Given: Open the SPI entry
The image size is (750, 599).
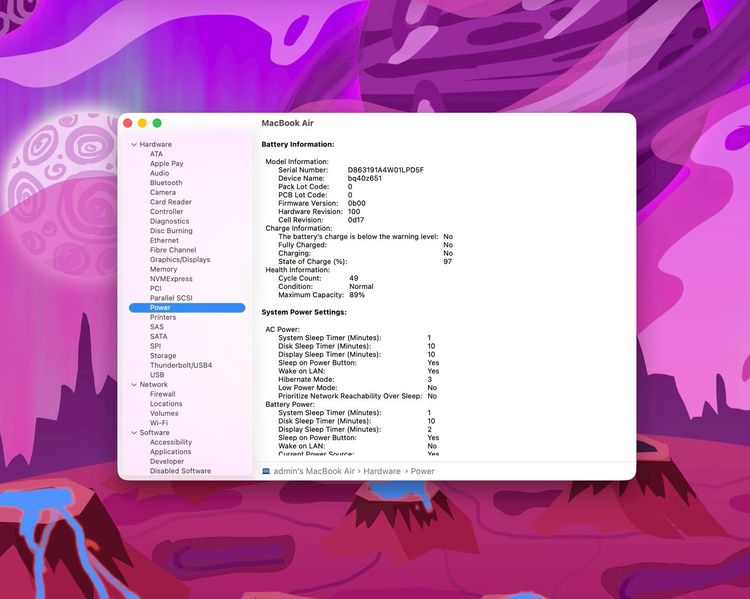Looking at the screenshot, I should (x=155, y=346).
